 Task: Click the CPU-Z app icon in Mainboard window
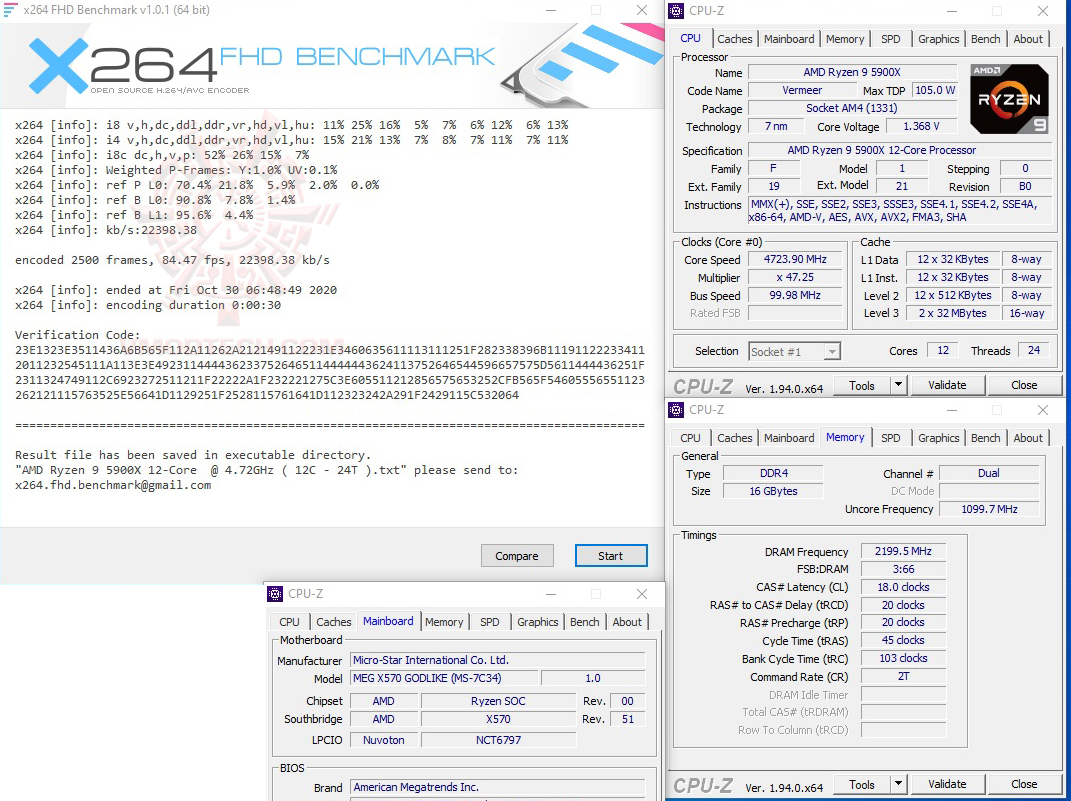[275, 594]
